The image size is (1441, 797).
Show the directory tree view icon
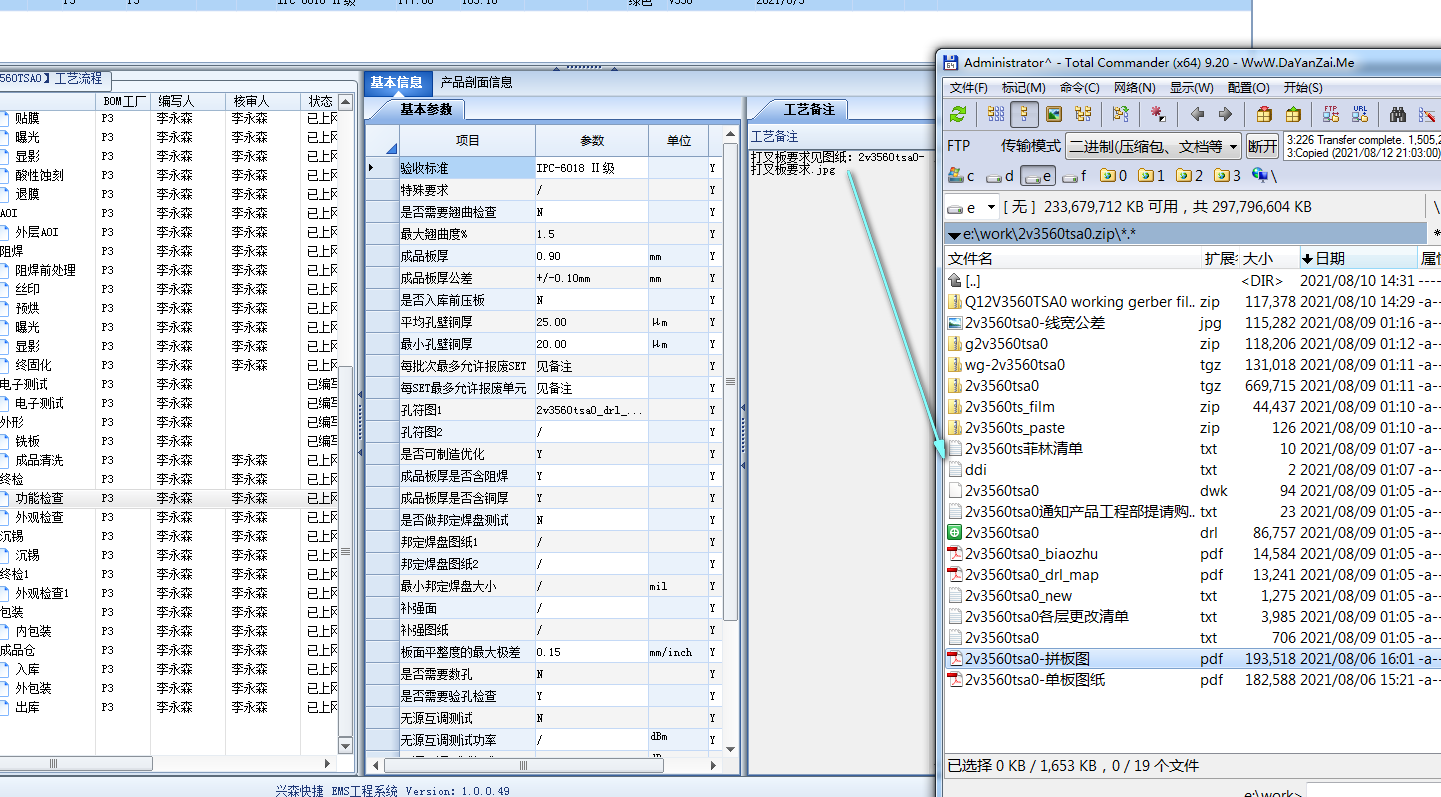pos(1083,114)
